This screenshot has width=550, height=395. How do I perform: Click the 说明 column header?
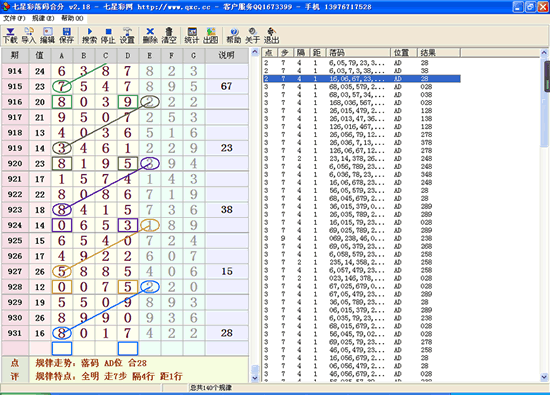pyautogui.click(x=227, y=55)
